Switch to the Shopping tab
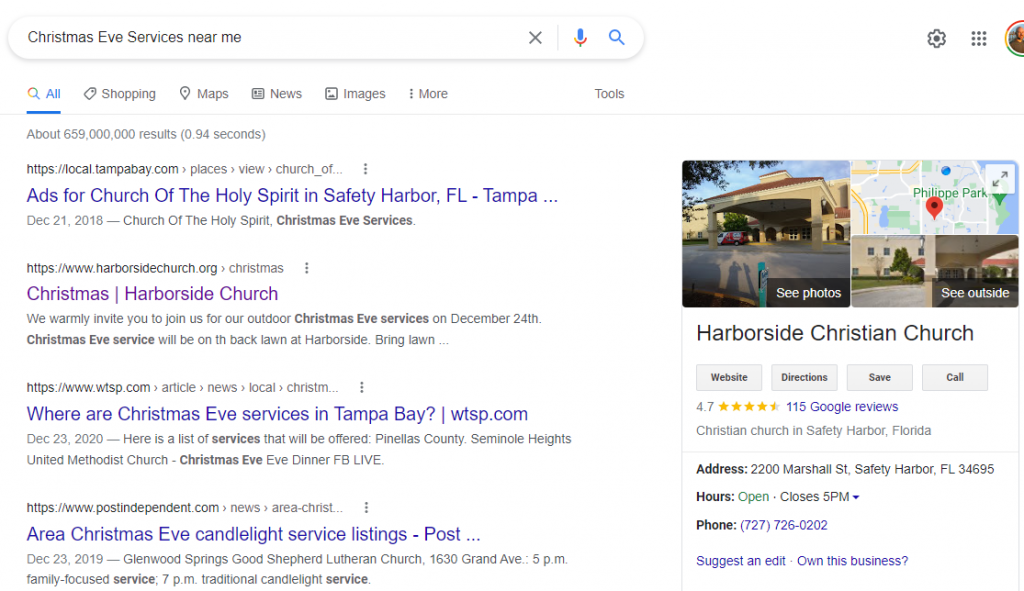1024x591 pixels. pyautogui.click(x=120, y=94)
